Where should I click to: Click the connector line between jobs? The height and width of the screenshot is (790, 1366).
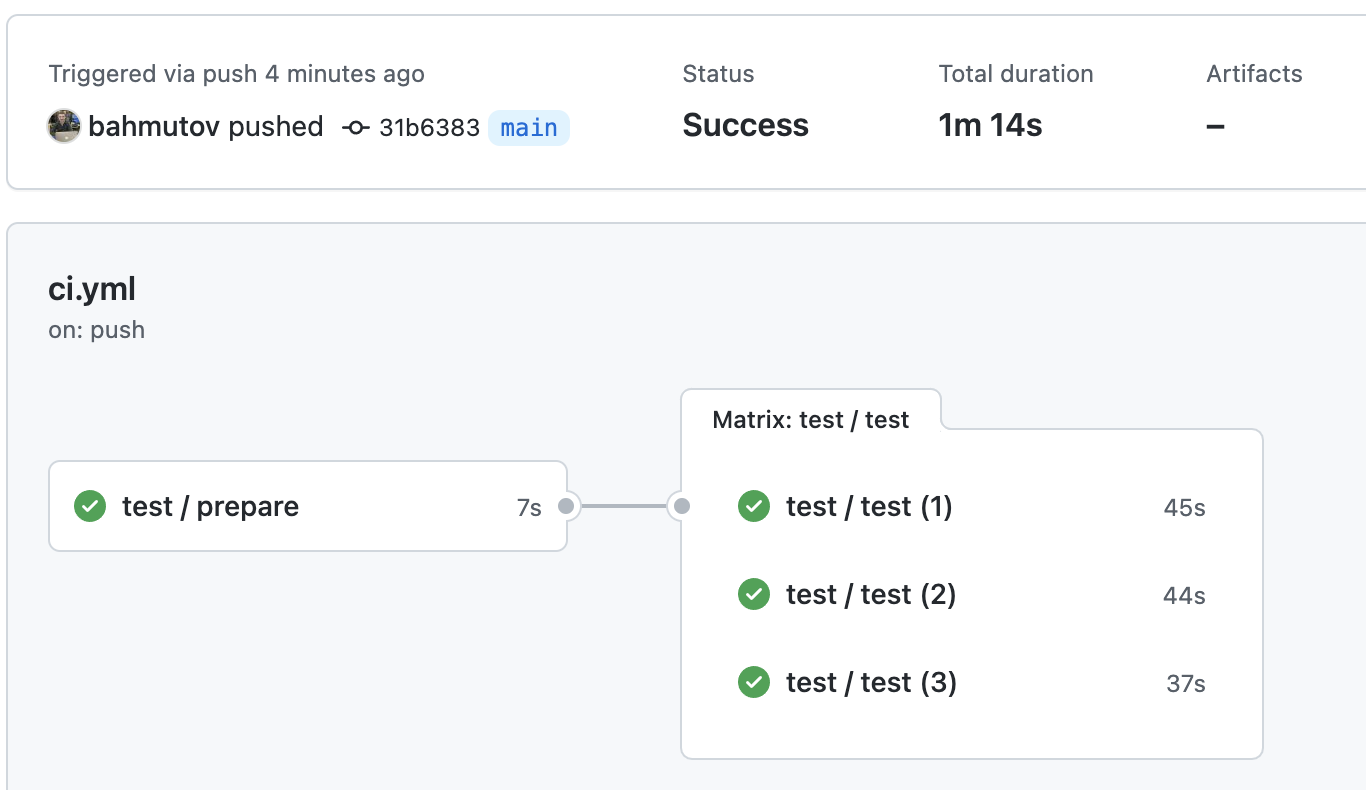coord(624,506)
